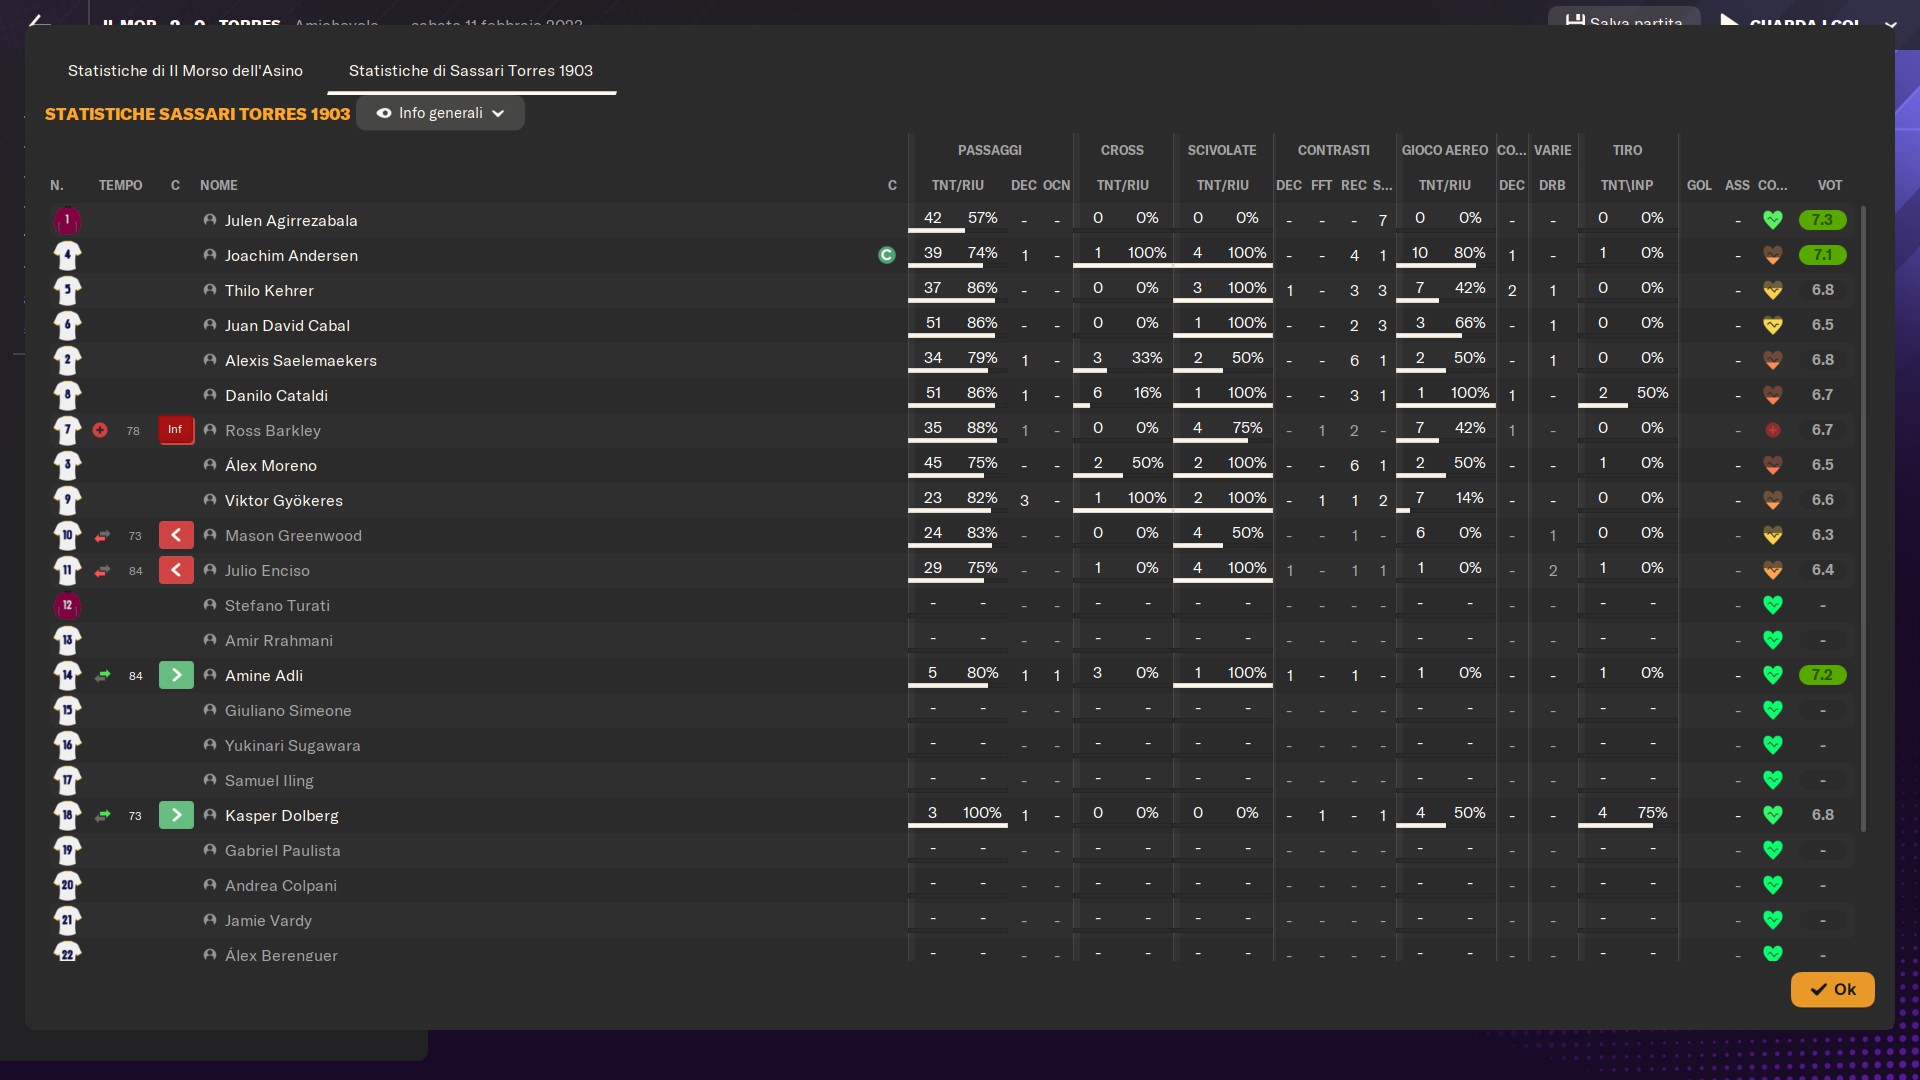Open the Info generali view dropdown
Screen dimensions: 1920x1080
tap(440, 113)
